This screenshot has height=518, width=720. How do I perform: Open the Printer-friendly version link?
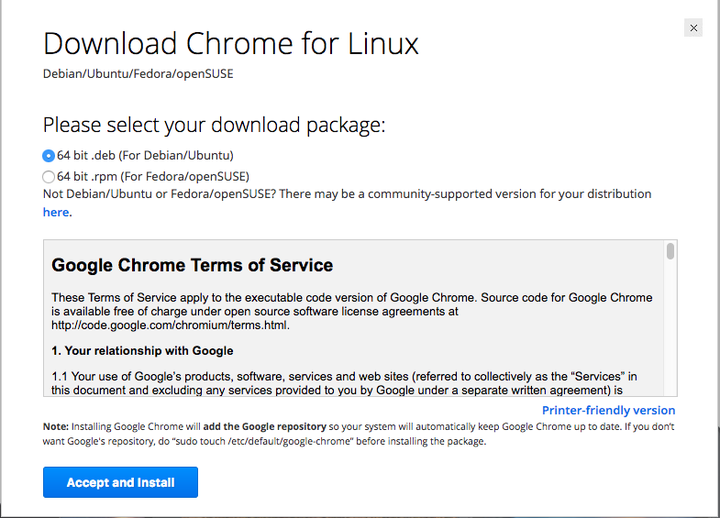pyautogui.click(x=608, y=410)
